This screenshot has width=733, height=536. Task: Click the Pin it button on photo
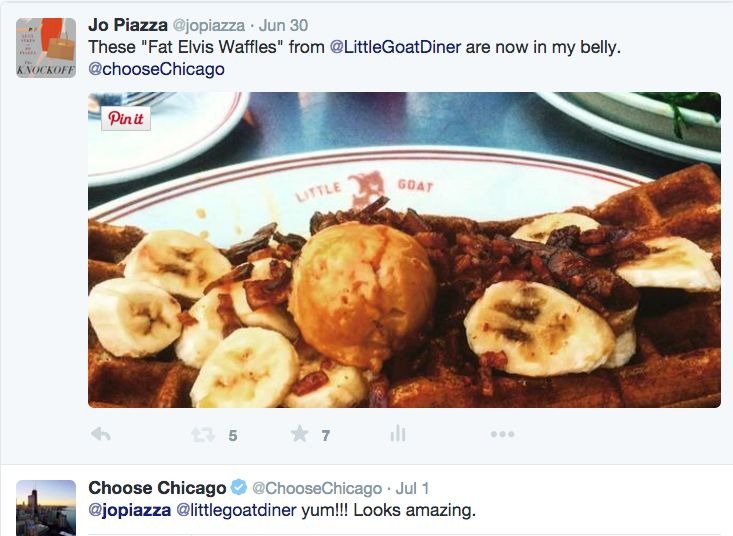point(126,119)
